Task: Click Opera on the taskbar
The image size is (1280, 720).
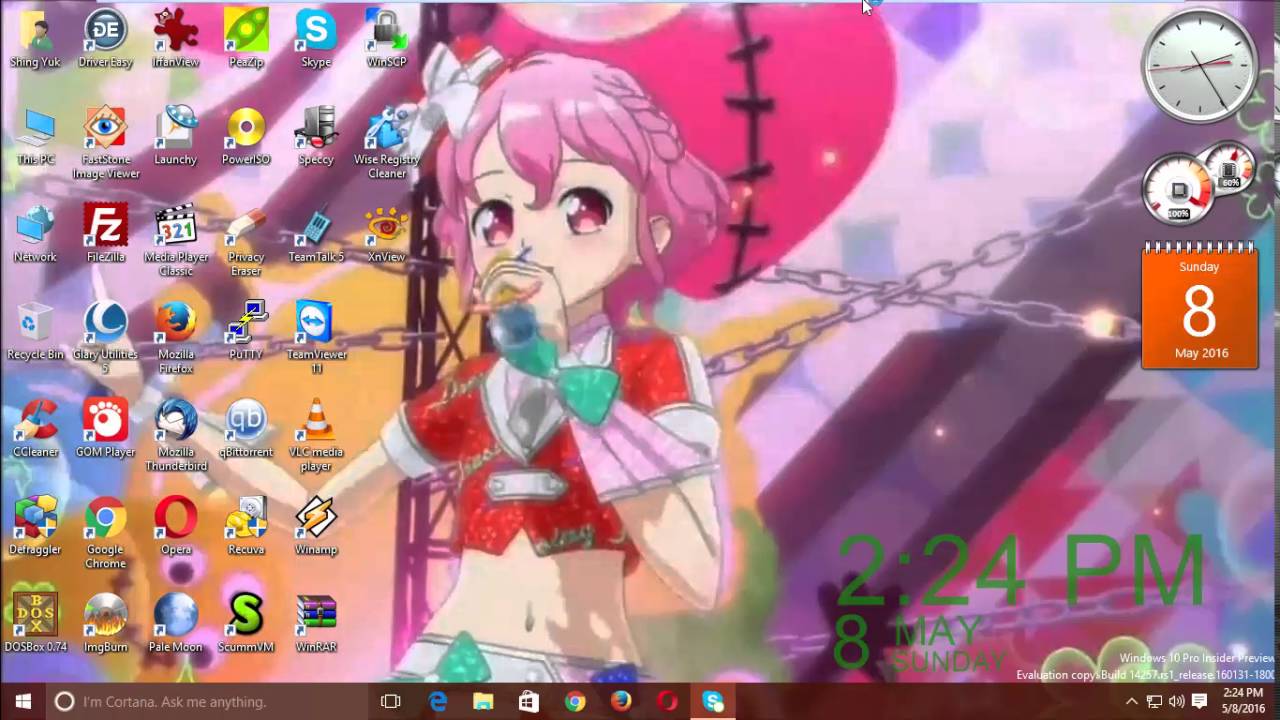Action: [x=667, y=701]
